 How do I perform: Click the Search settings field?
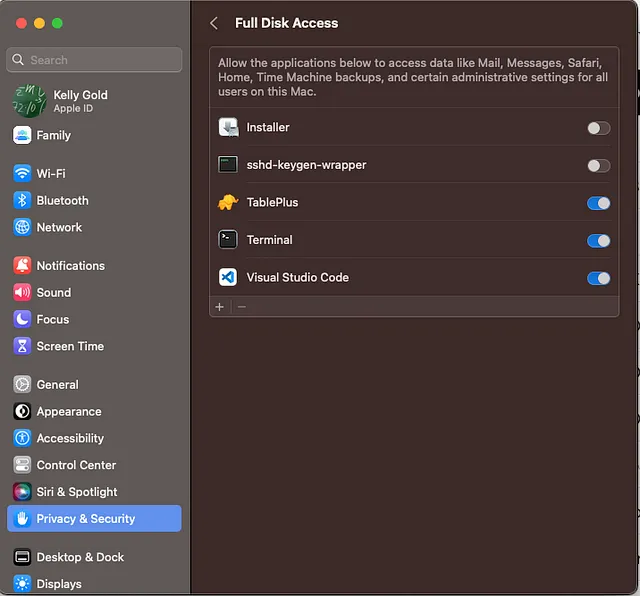pos(94,60)
